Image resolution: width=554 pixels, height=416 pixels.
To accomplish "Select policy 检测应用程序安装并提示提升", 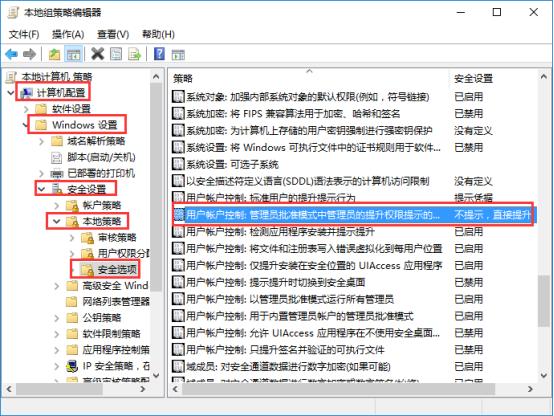I will (x=281, y=232).
